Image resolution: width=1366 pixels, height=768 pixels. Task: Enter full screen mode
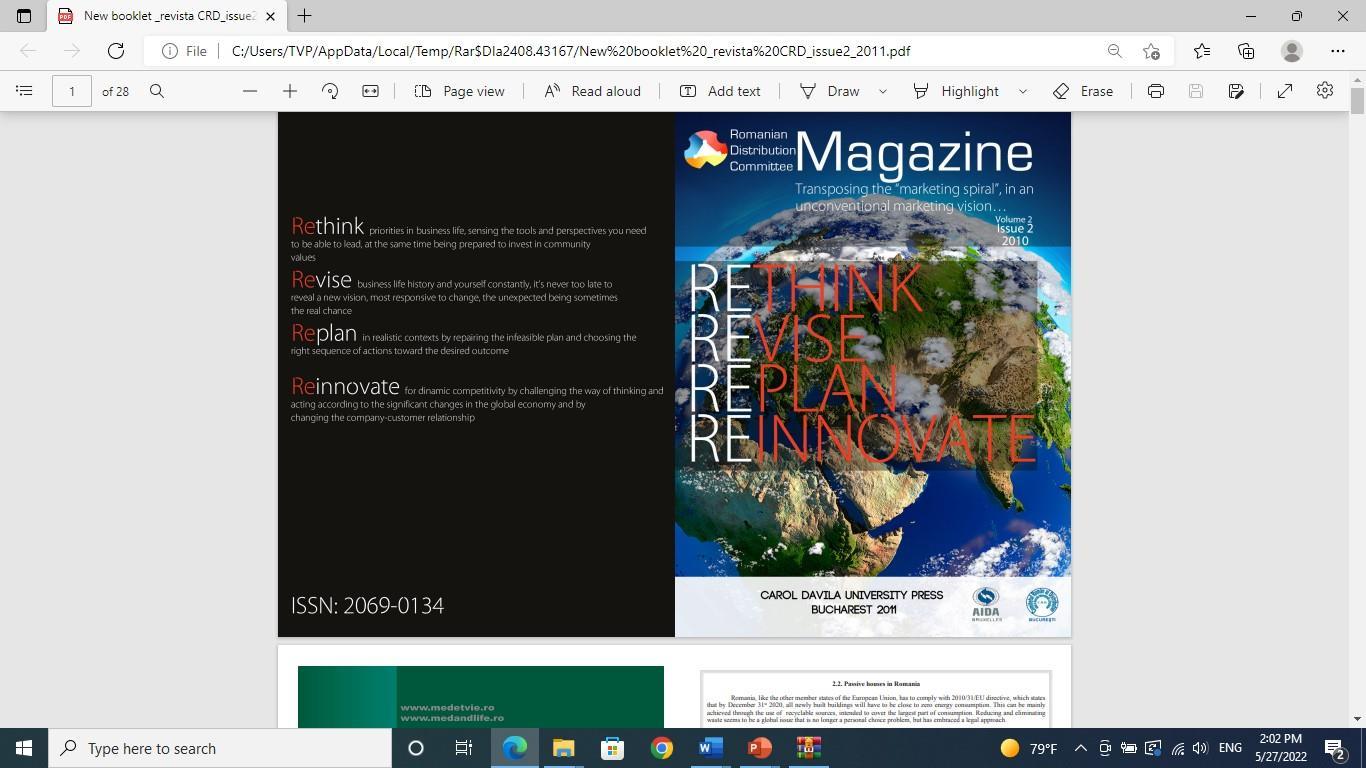(x=1285, y=91)
